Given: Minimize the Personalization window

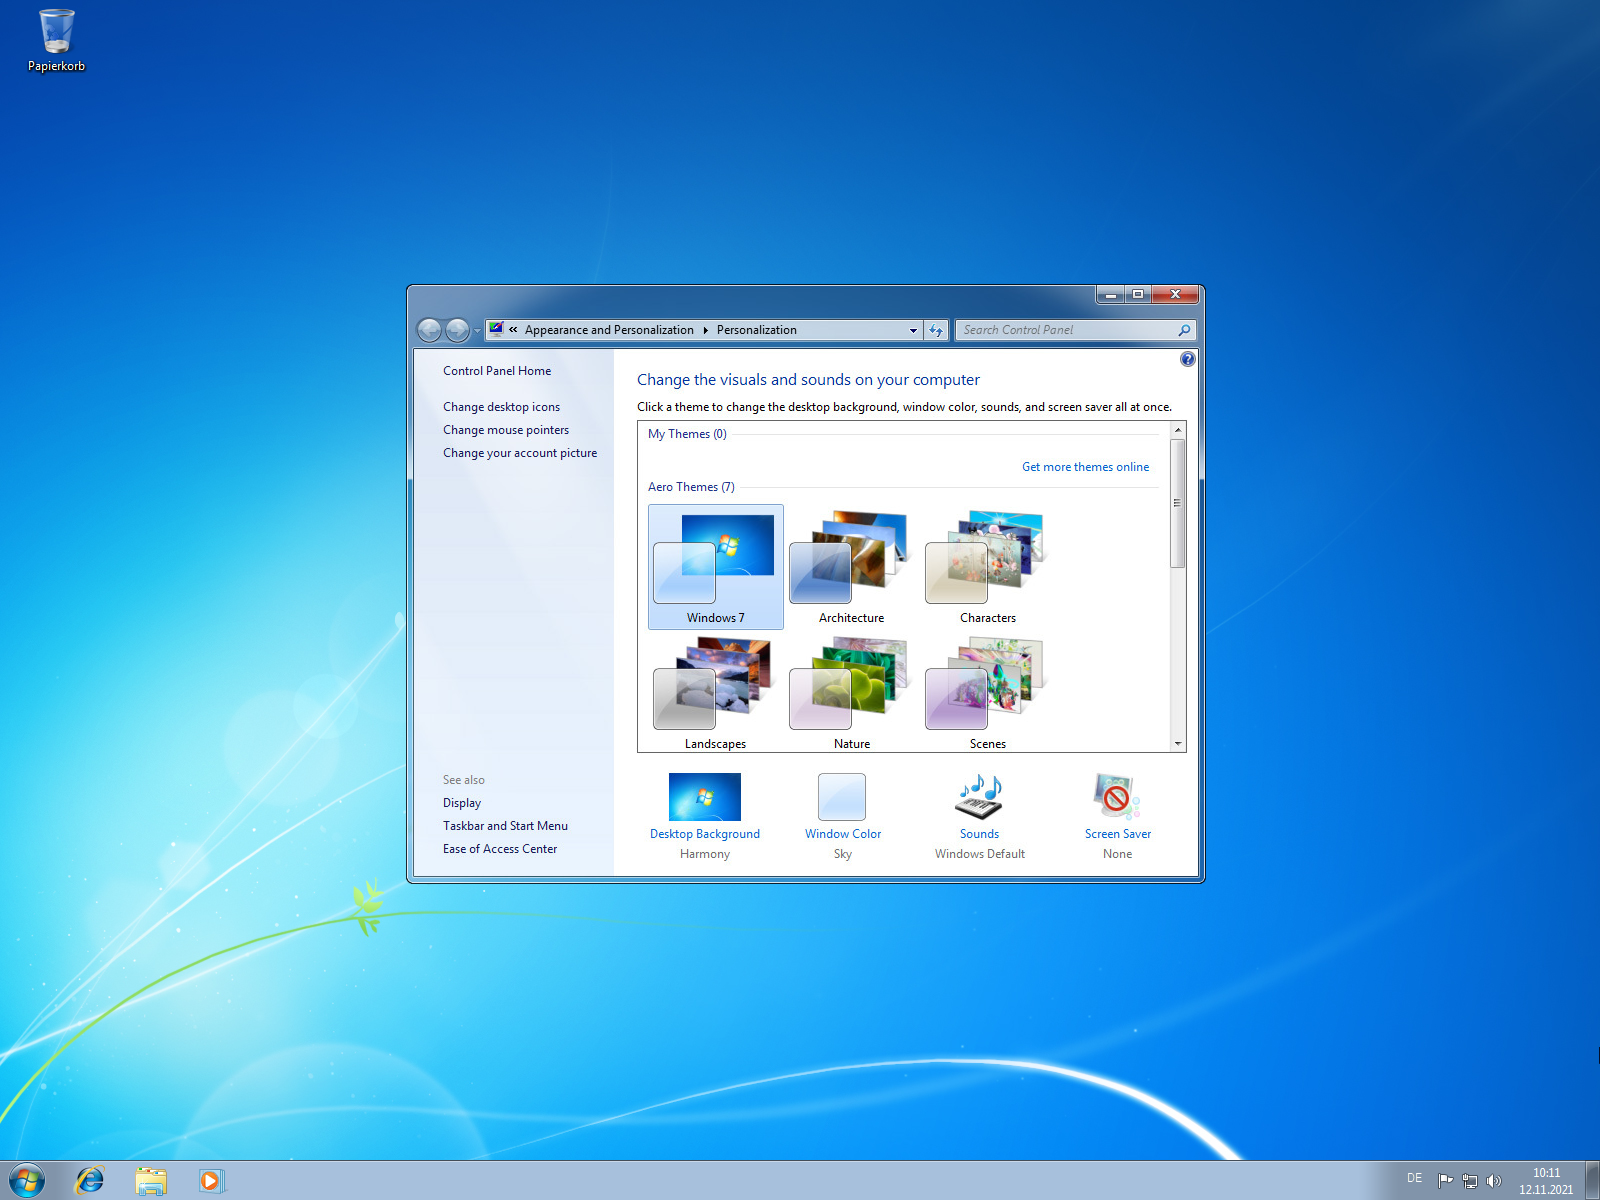Looking at the screenshot, I should coord(1110,294).
